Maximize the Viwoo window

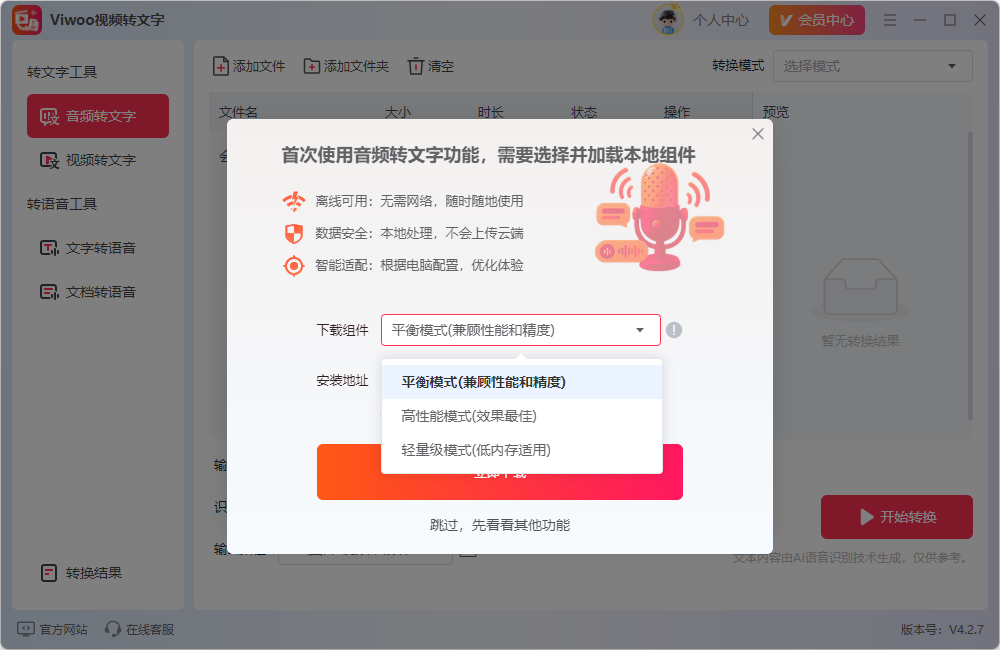[x=950, y=20]
